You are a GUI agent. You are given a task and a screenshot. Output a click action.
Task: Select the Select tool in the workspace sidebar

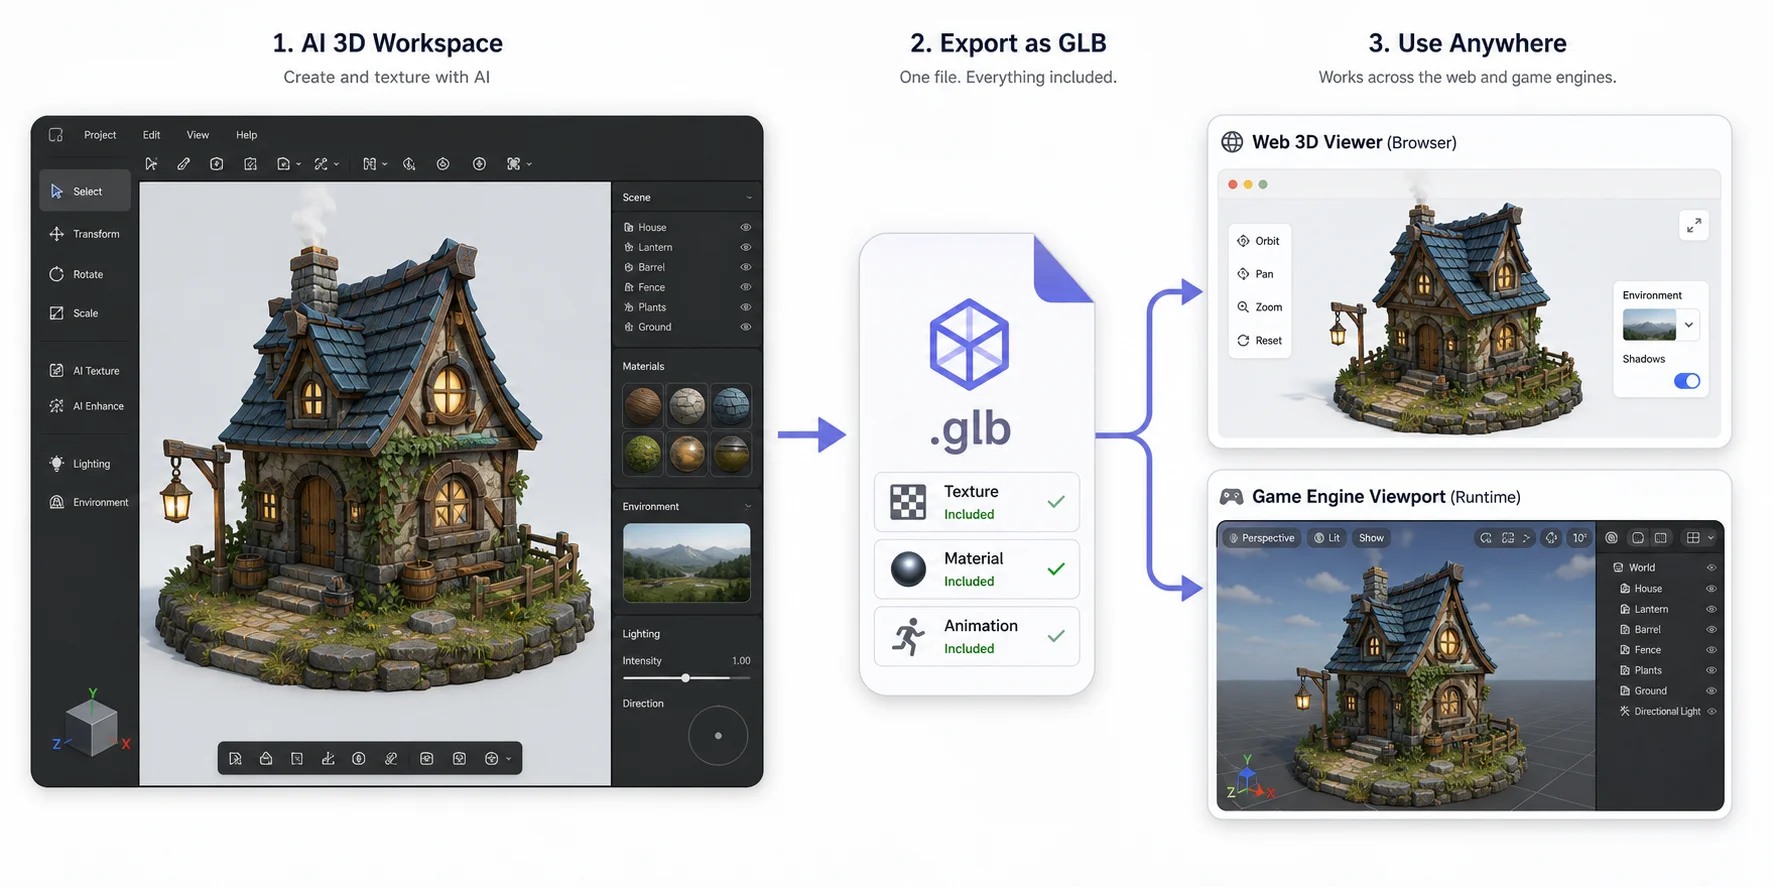[x=85, y=191]
